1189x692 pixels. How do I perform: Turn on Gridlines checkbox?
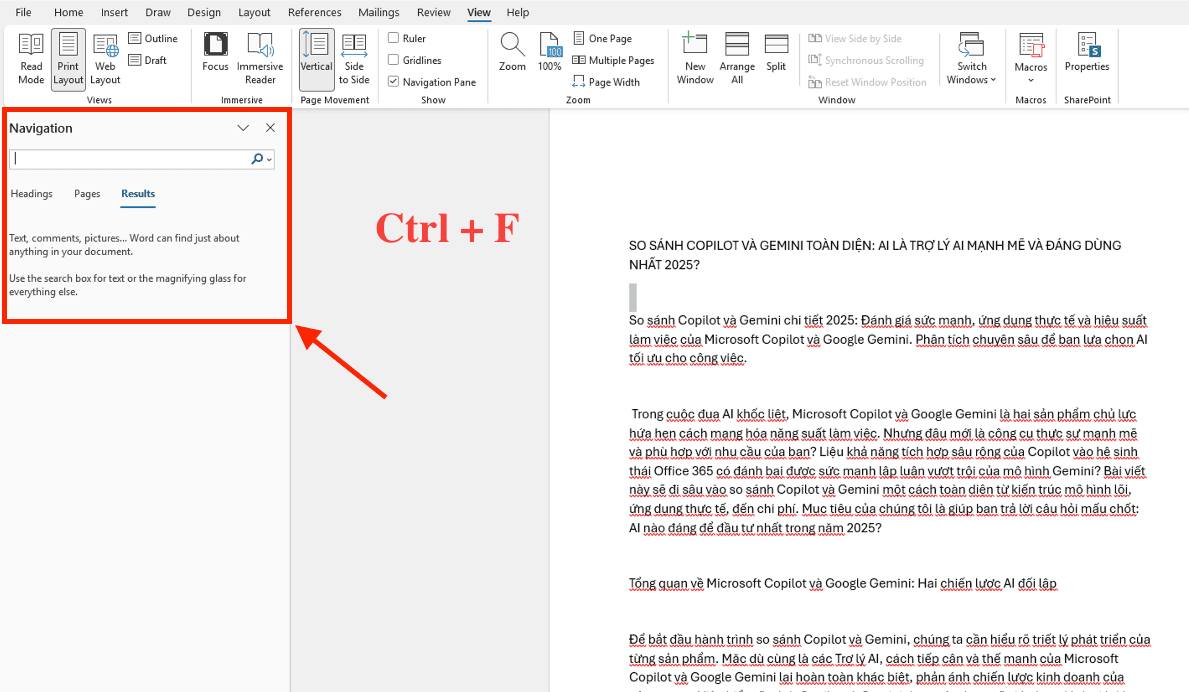tap(394, 60)
